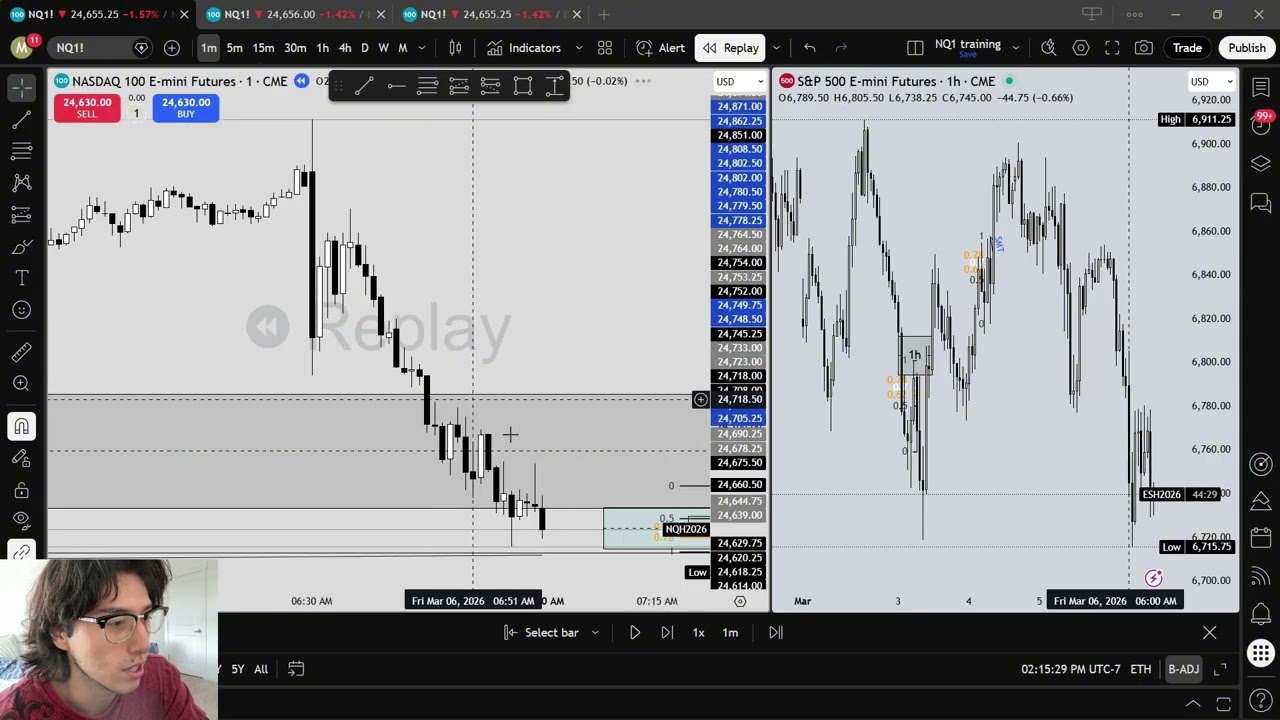Switch to 4h timeframe
This screenshot has height=720, width=1280.
tap(345, 48)
